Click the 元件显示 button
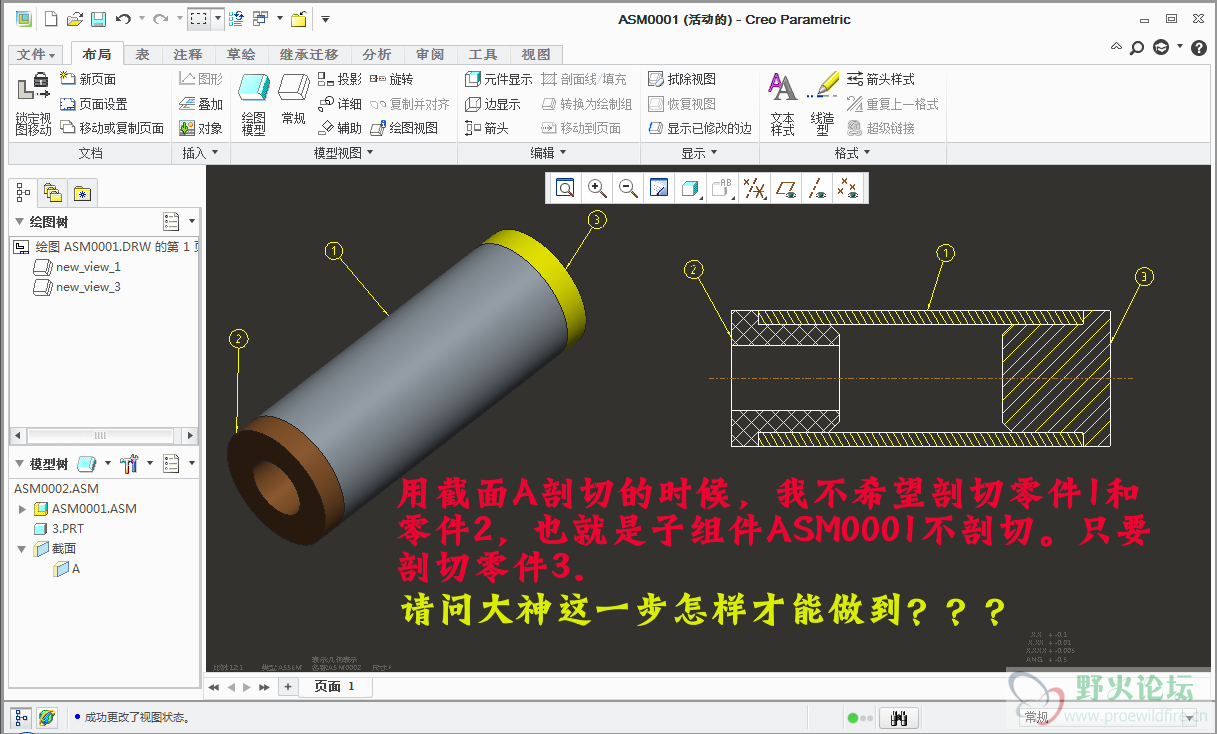This screenshot has width=1217, height=734. [x=499, y=79]
